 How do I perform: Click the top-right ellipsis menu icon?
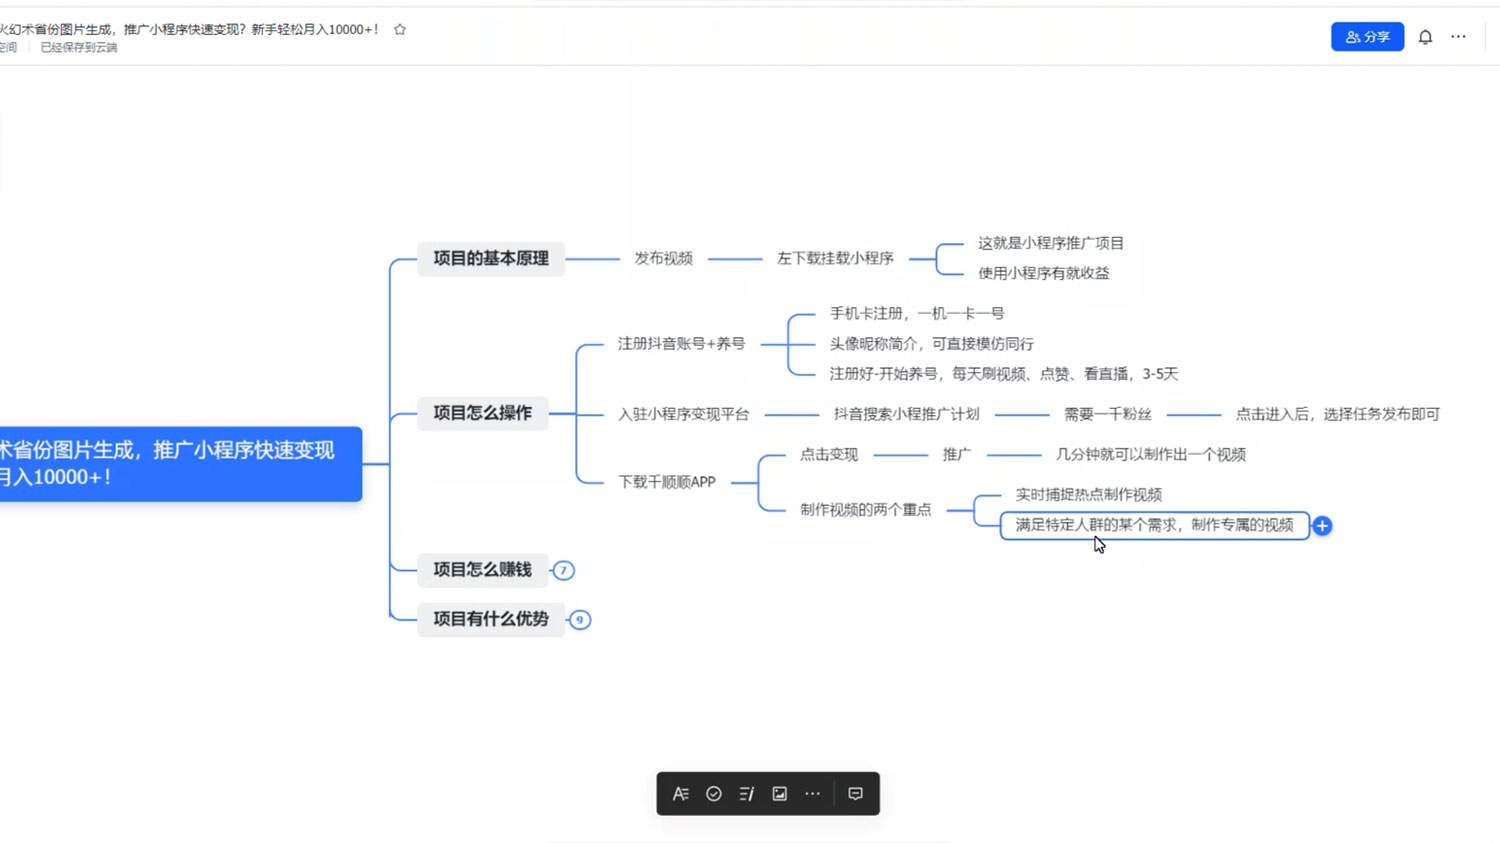(1458, 36)
